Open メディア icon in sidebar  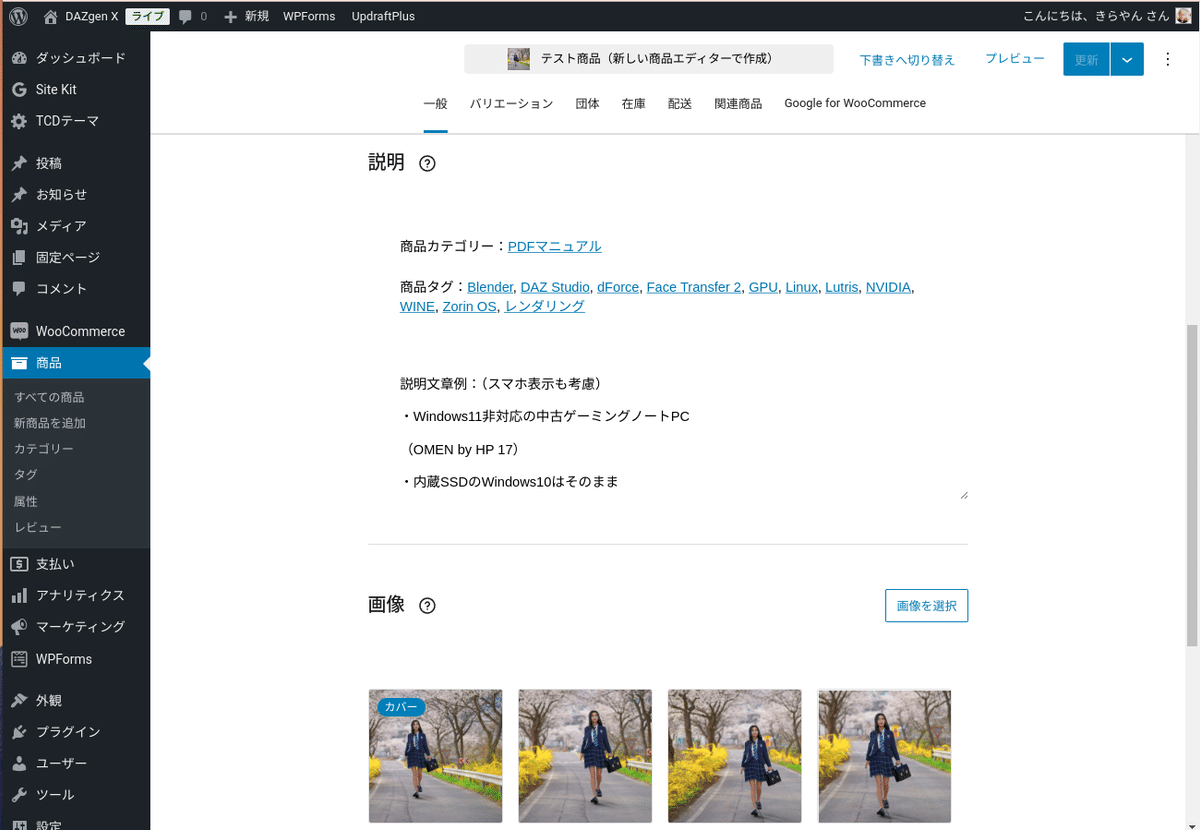tap(19, 226)
